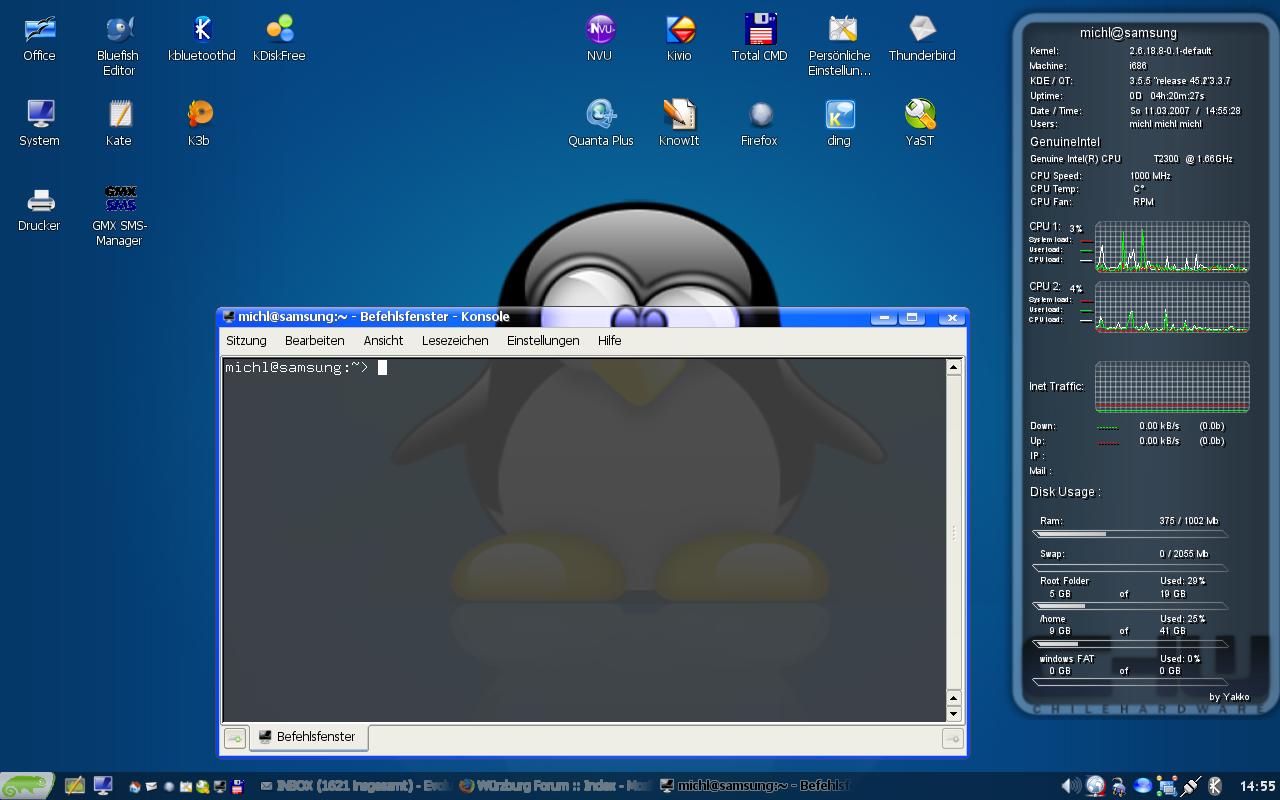Click the 'GenuineIntel' heading text
The image size is (1280, 800).
[1065, 142]
